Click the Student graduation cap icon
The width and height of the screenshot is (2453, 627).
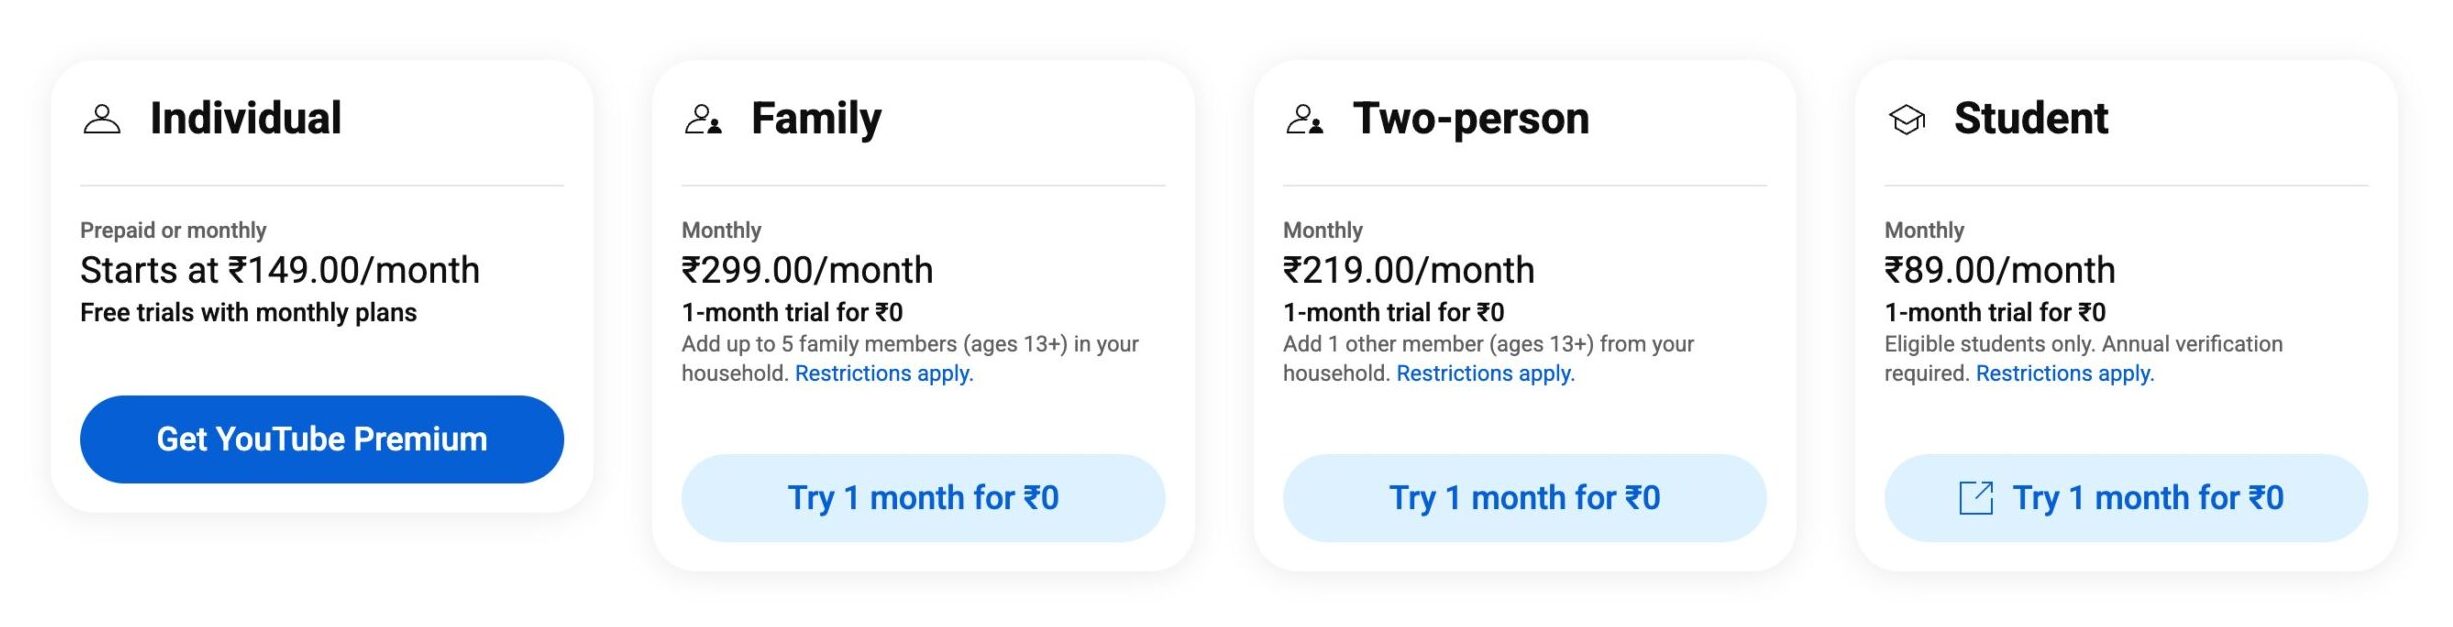tap(1906, 120)
